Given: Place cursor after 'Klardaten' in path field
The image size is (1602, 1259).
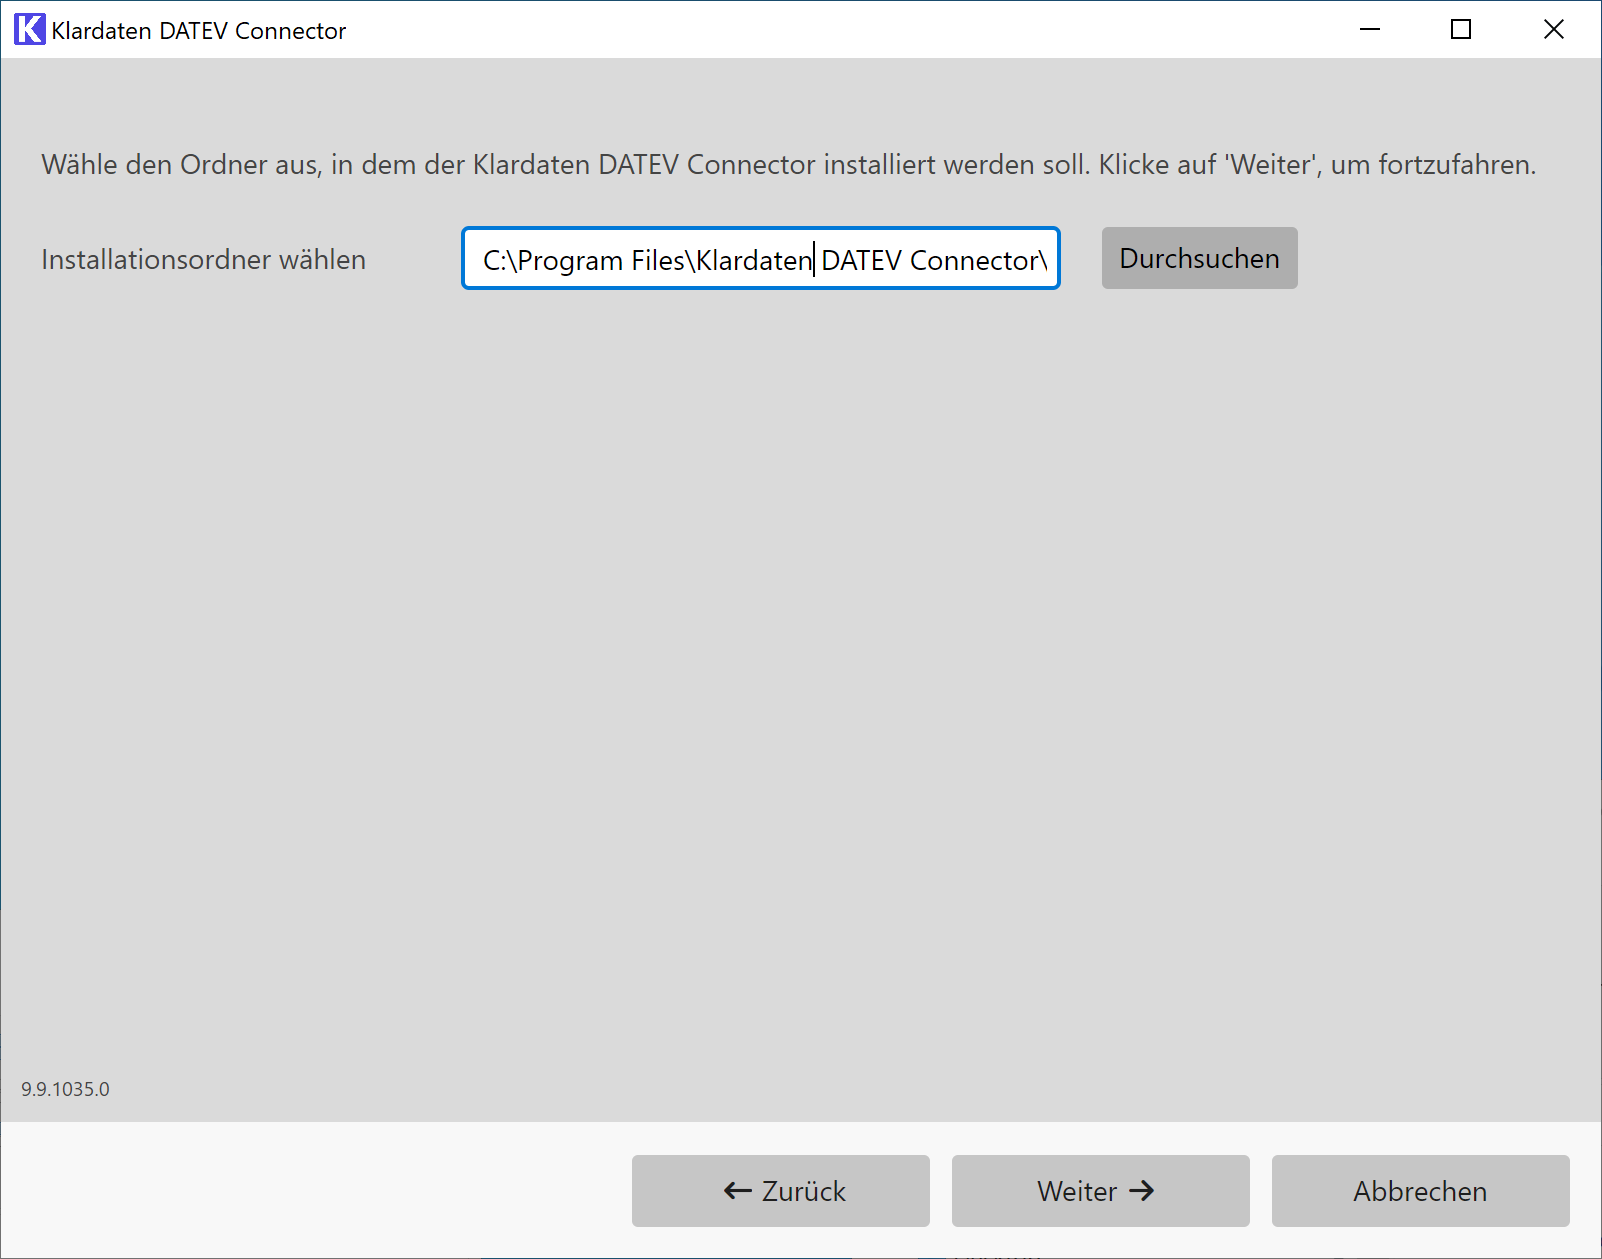Looking at the screenshot, I should [813, 259].
